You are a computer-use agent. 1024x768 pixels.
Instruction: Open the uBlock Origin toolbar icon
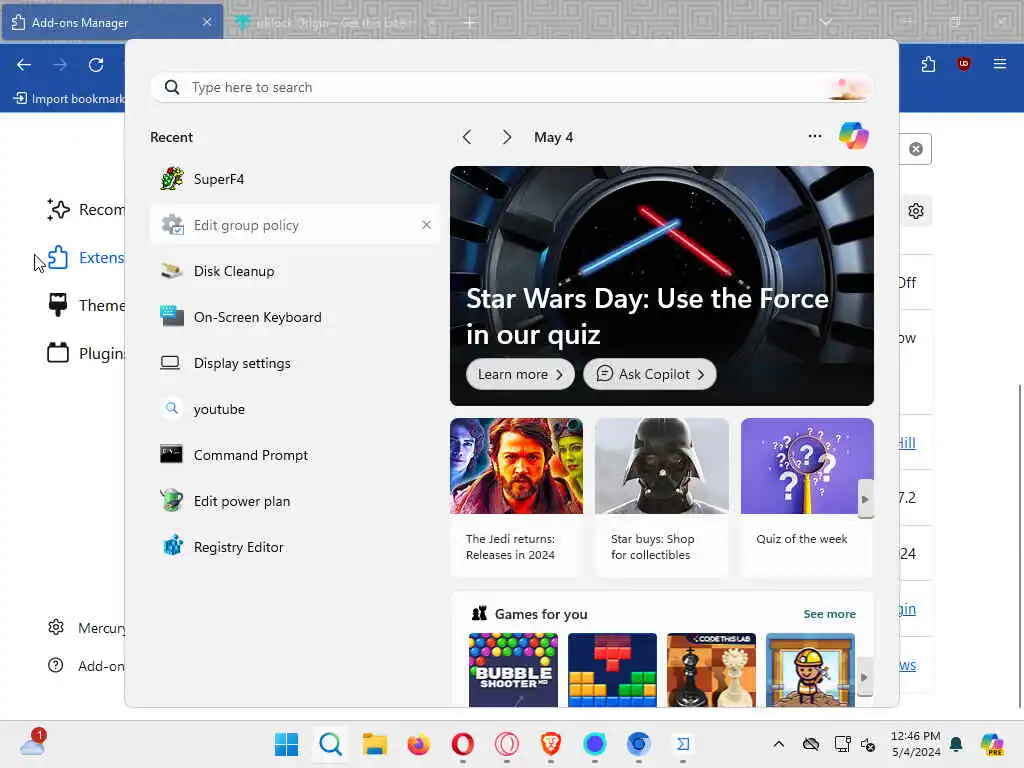[x=963, y=64]
